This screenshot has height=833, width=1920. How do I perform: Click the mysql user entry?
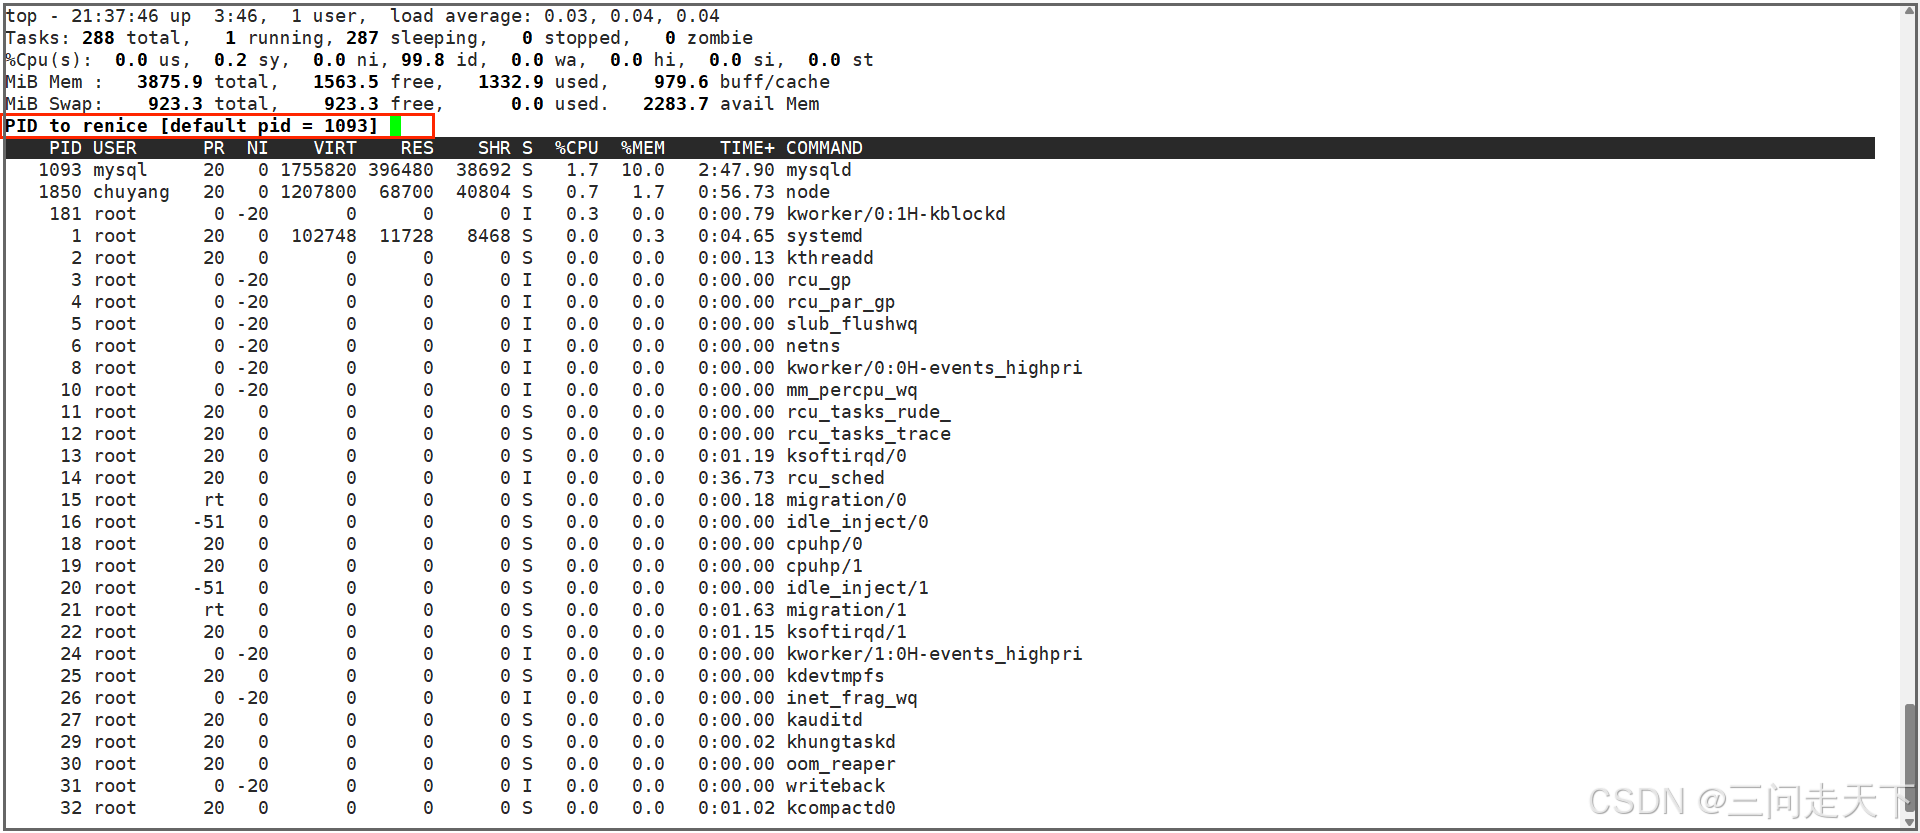pyautogui.click(x=120, y=170)
